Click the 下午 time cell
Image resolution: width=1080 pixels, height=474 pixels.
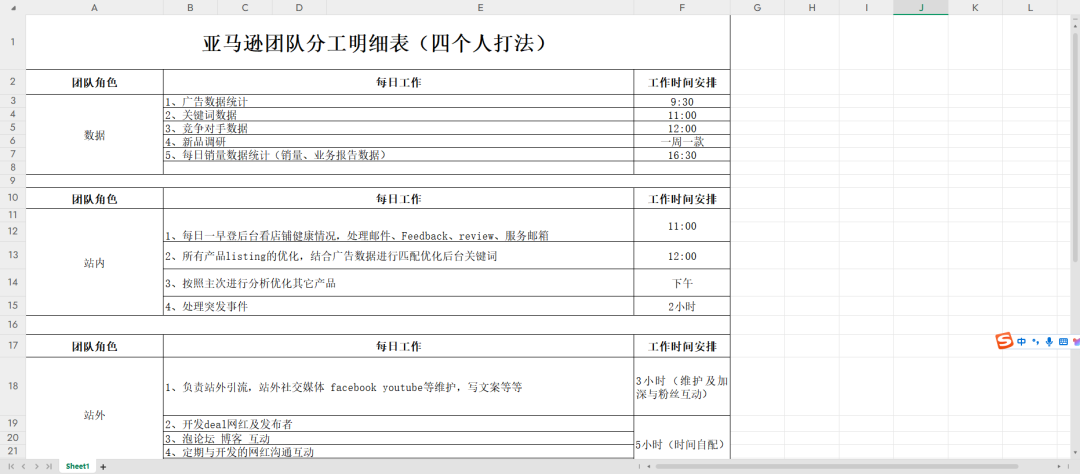click(x=682, y=282)
